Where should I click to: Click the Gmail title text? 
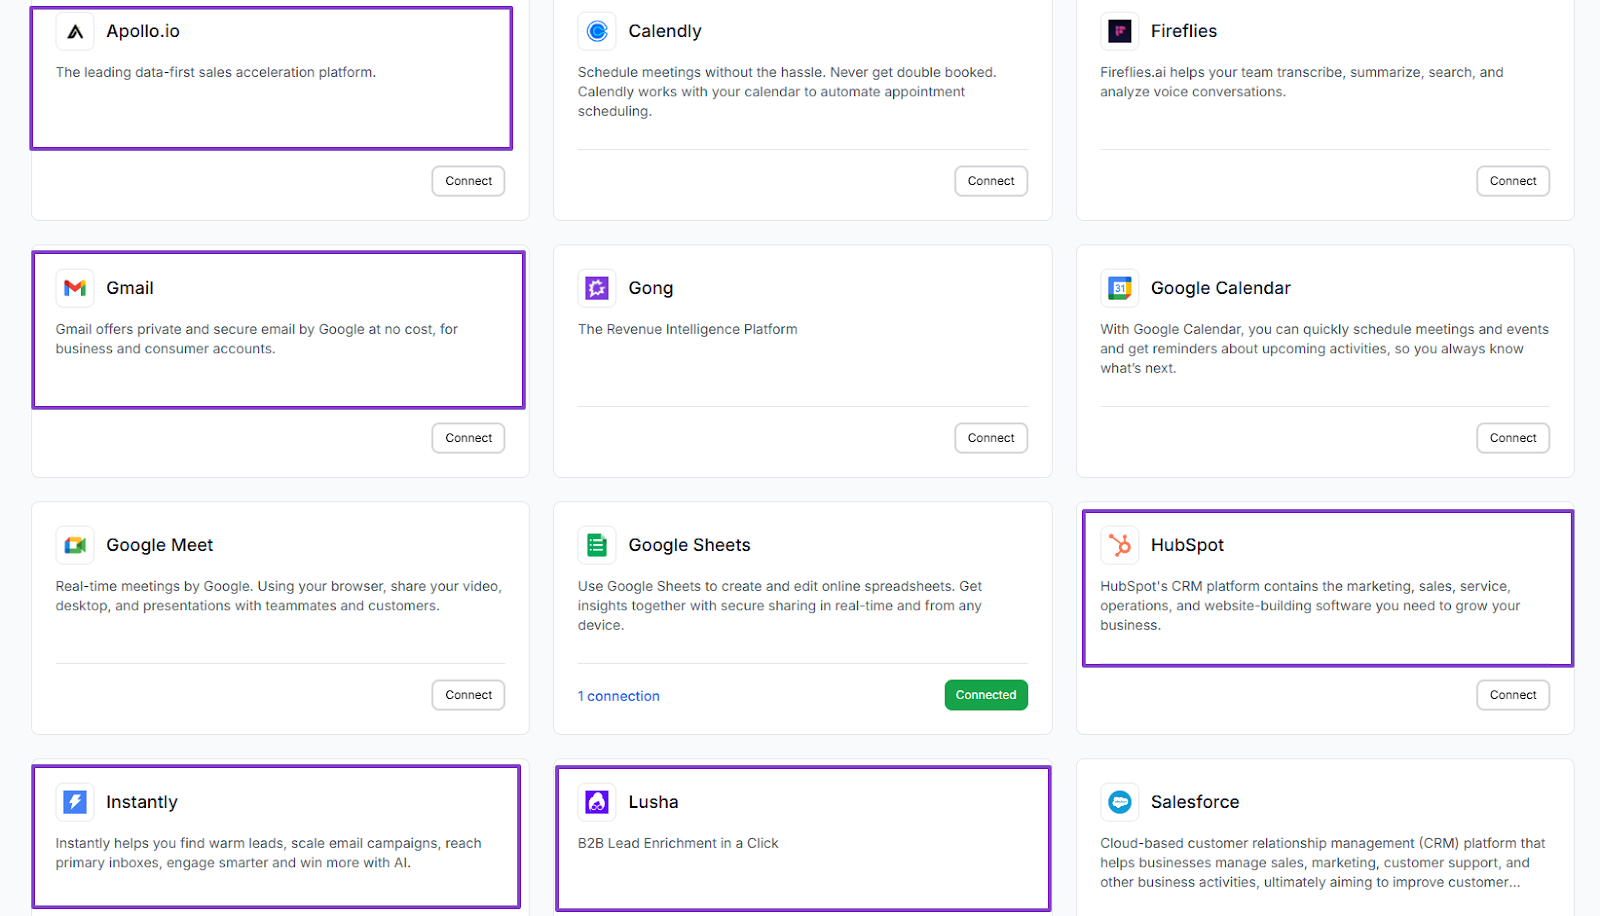[130, 288]
